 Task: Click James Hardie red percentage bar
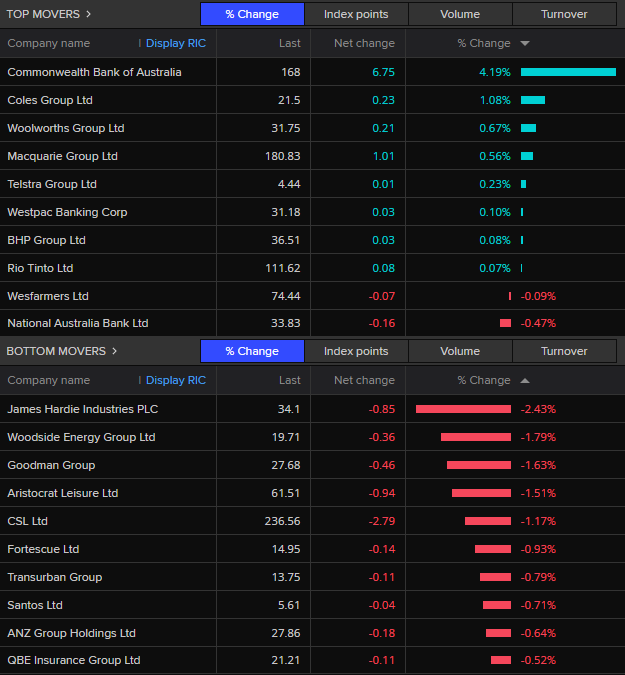pyautogui.click(x=463, y=409)
